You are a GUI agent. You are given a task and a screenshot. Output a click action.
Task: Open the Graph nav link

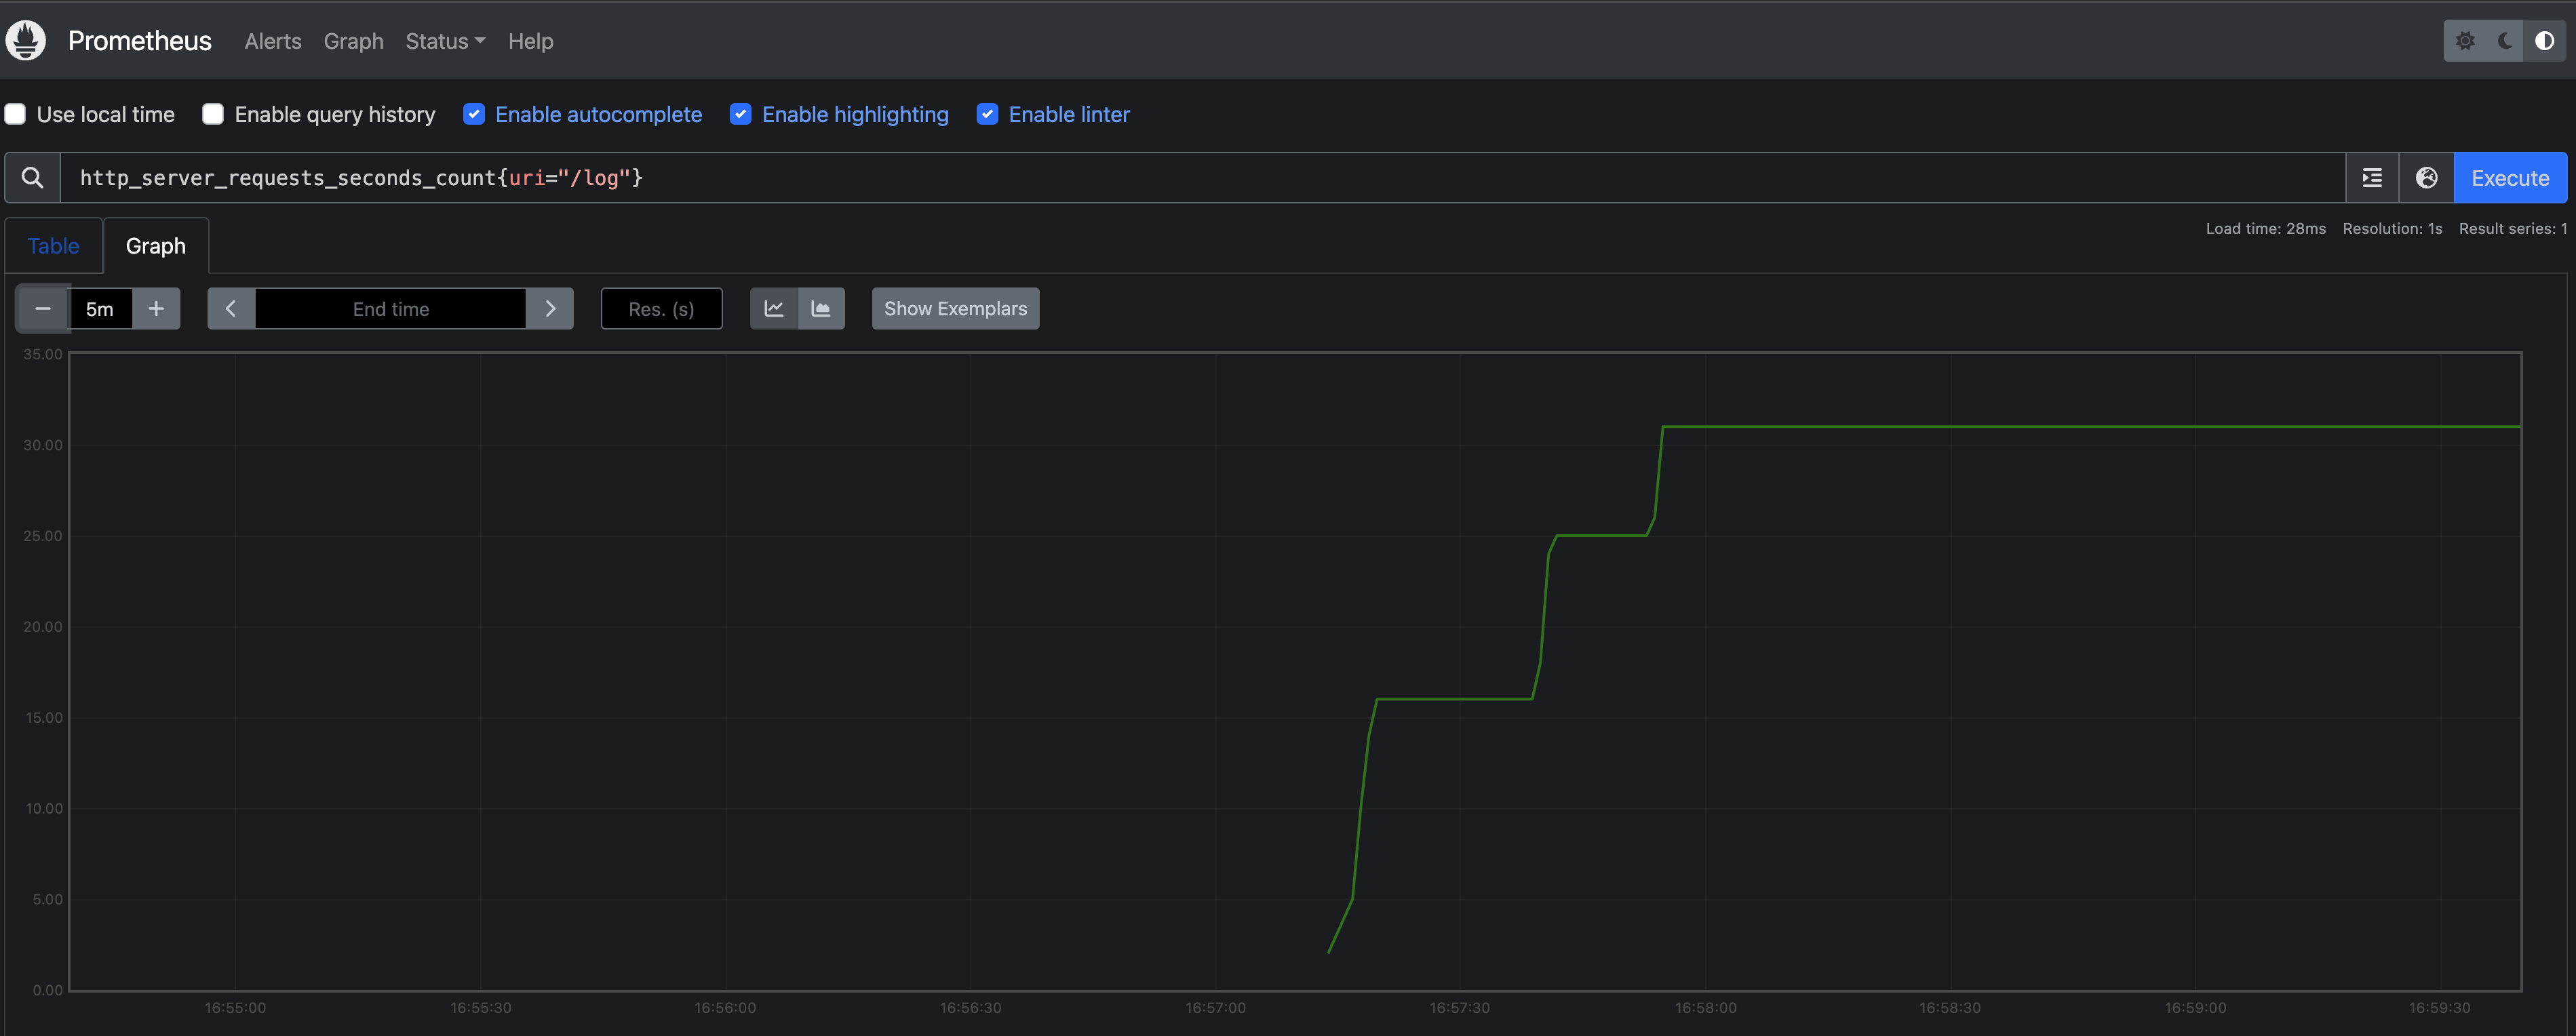click(354, 41)
